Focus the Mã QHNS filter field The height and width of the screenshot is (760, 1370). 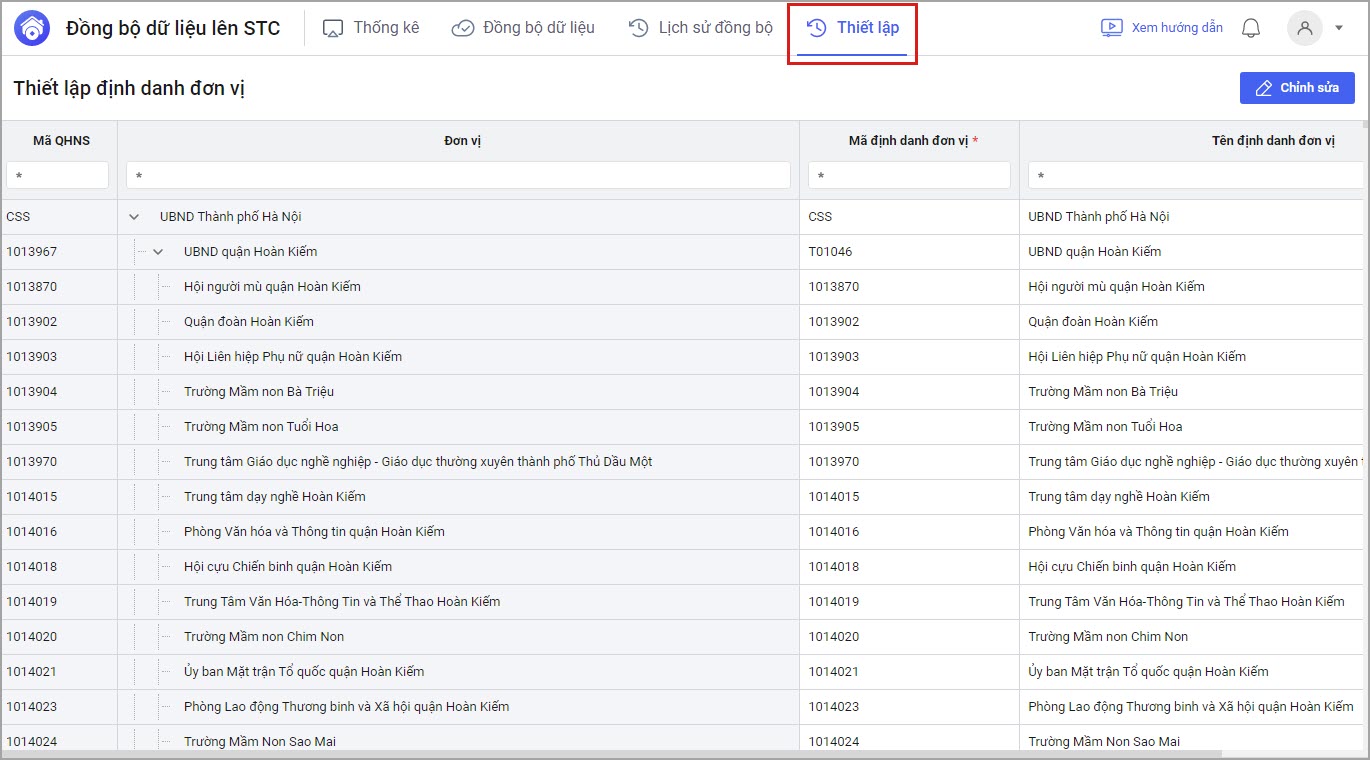[58, 176]
